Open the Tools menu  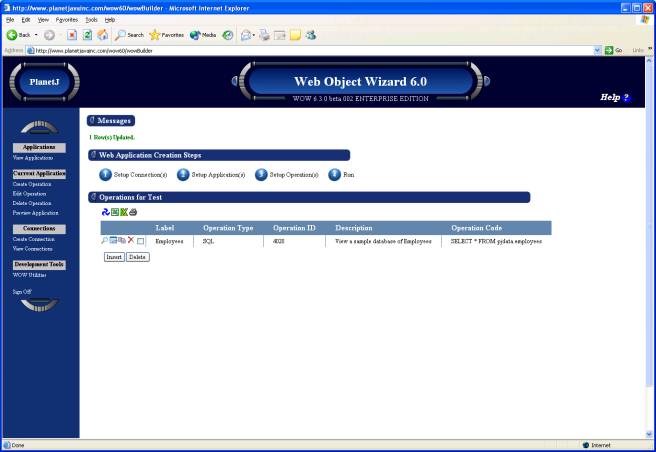pyautogui.click(x=91, y=19)
